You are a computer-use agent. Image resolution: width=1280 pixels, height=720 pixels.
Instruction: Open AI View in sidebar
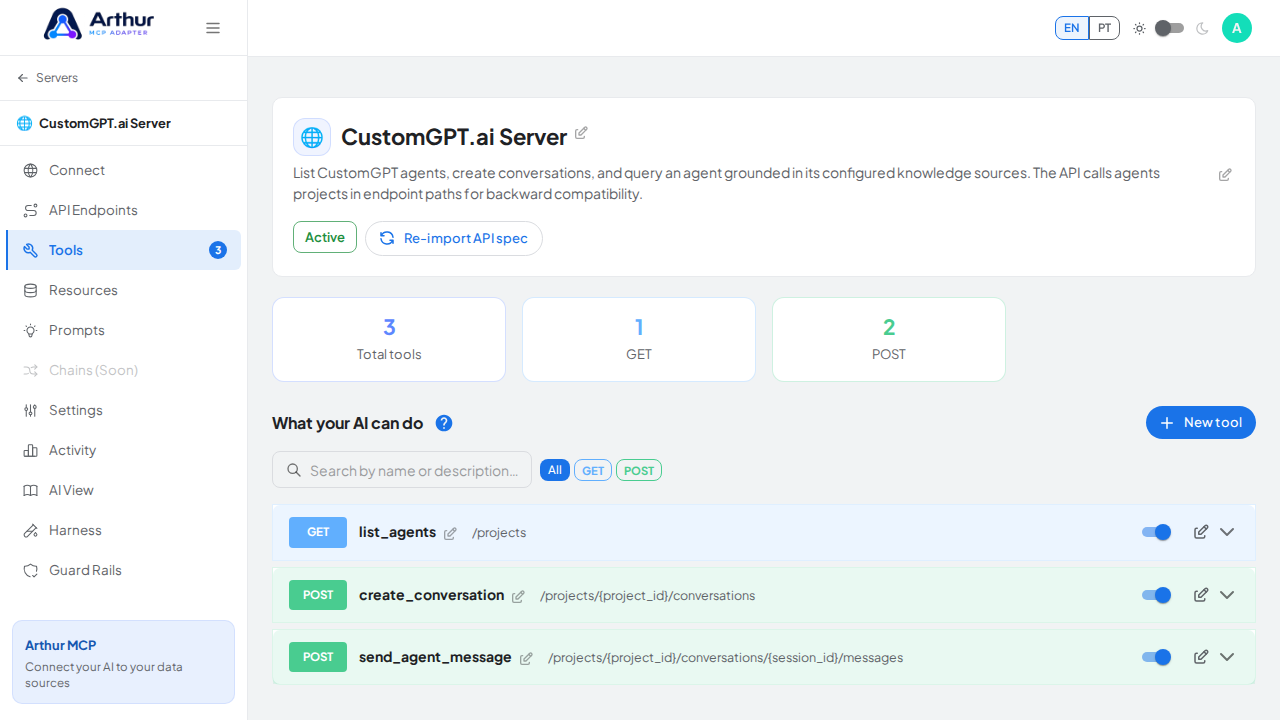[x=123, y=490]
